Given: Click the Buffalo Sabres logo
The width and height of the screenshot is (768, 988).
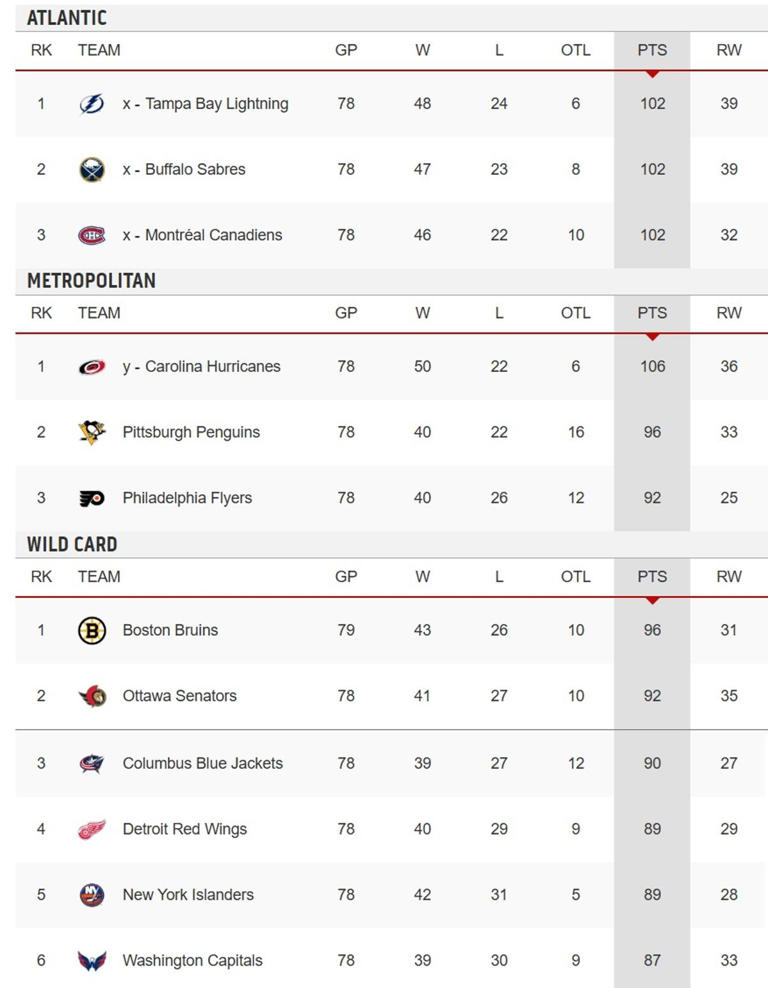Looking at the screenshot, I should click(x=92, y=170).
